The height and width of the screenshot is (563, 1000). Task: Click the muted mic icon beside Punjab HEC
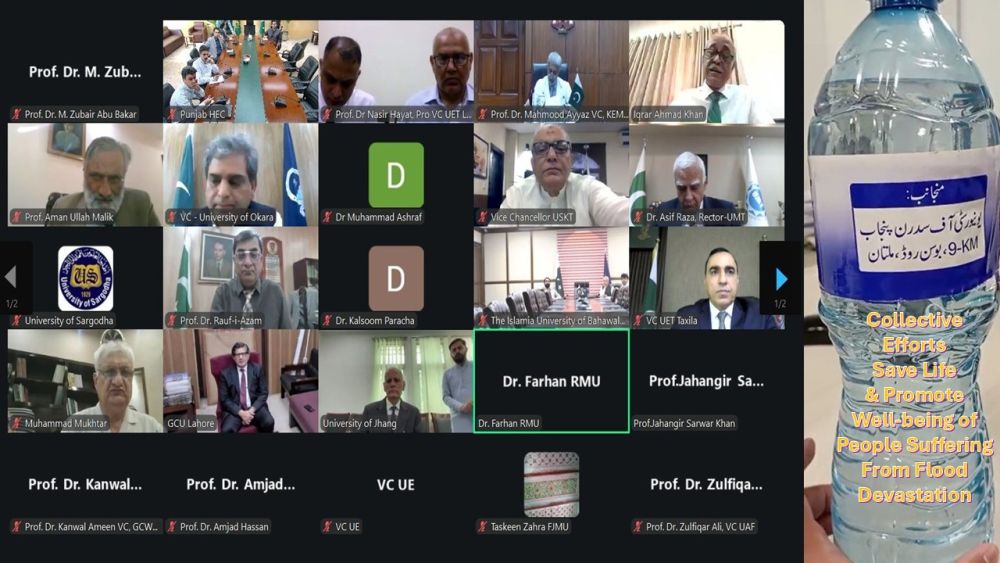172,114
